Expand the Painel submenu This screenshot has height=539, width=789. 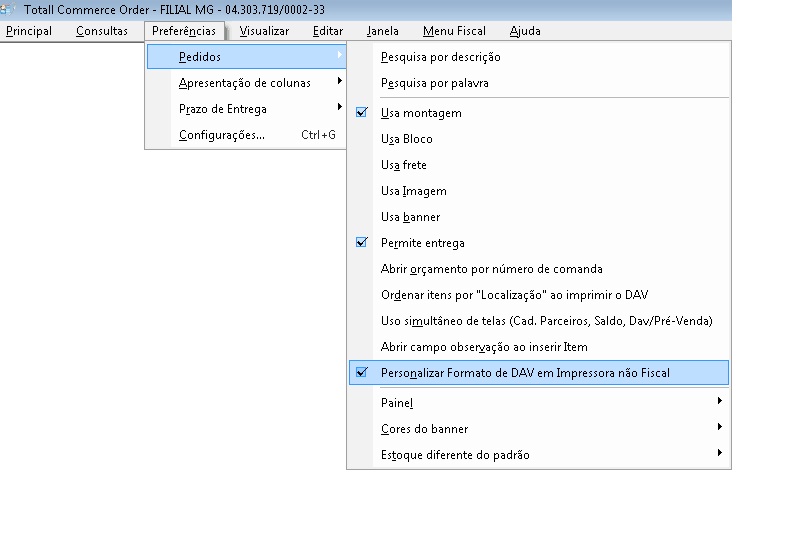(x=539, y=403)
